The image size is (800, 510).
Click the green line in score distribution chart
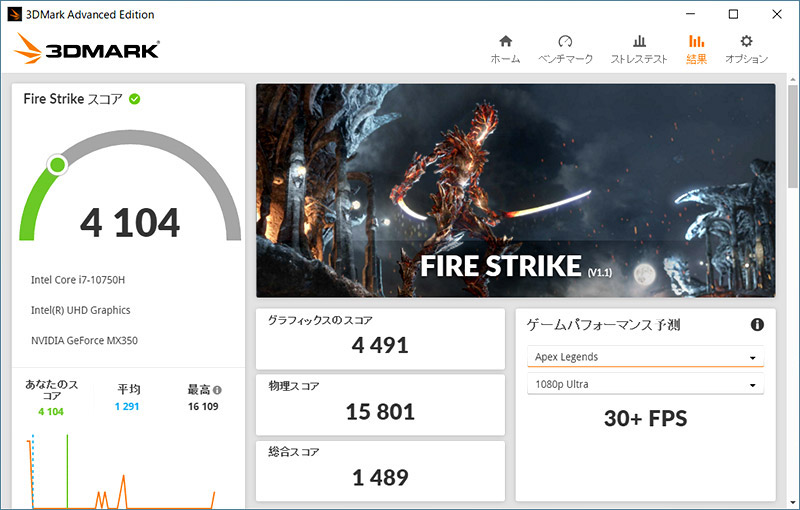(67, 471)
